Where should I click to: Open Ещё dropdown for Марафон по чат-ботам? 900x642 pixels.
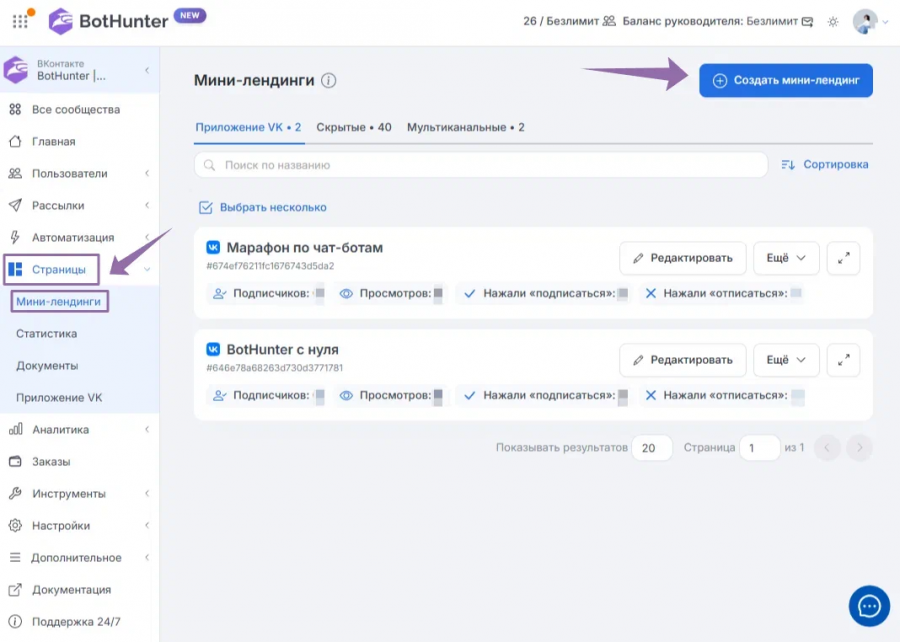[x=786, y=258]
